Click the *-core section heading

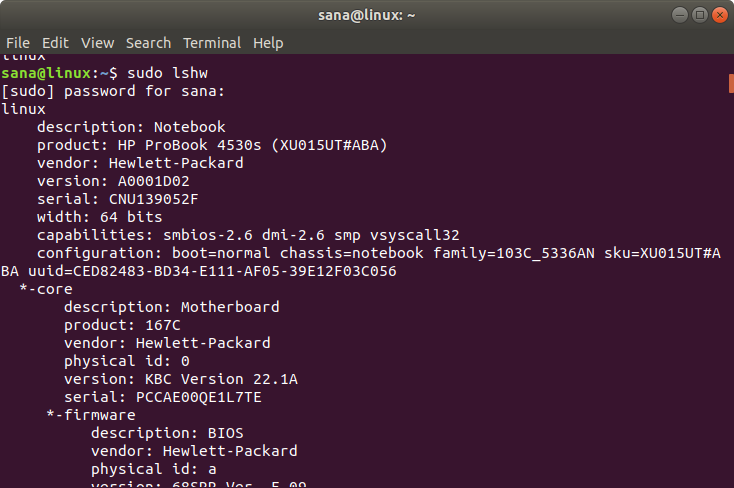(x=46, y=289)
